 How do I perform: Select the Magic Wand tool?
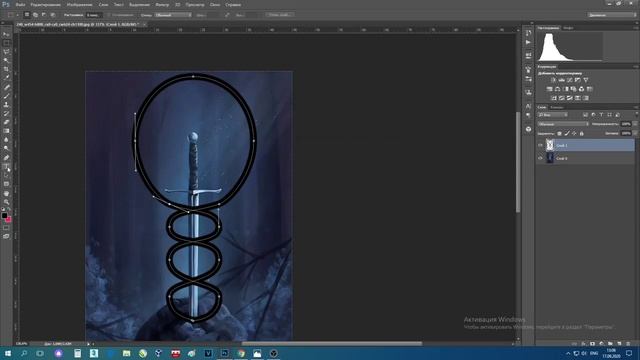6,61
